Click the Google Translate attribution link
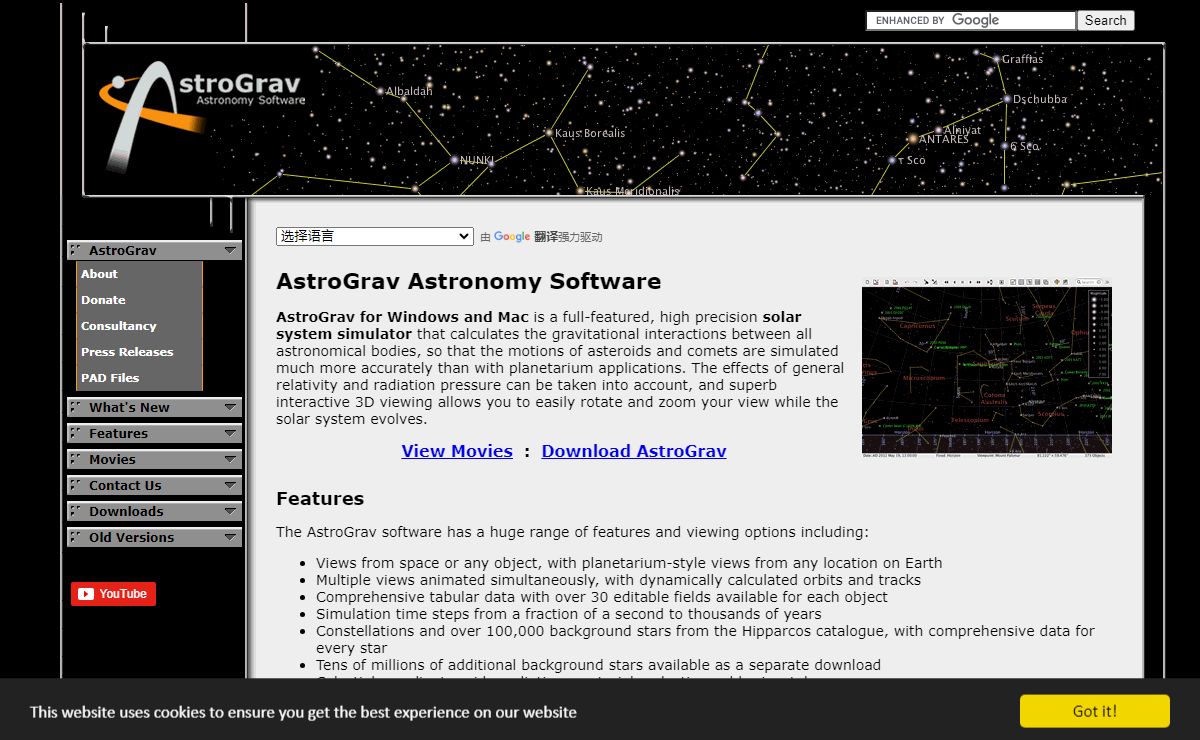The width and height of the screenshot is (1200, 740). (550, 237)
